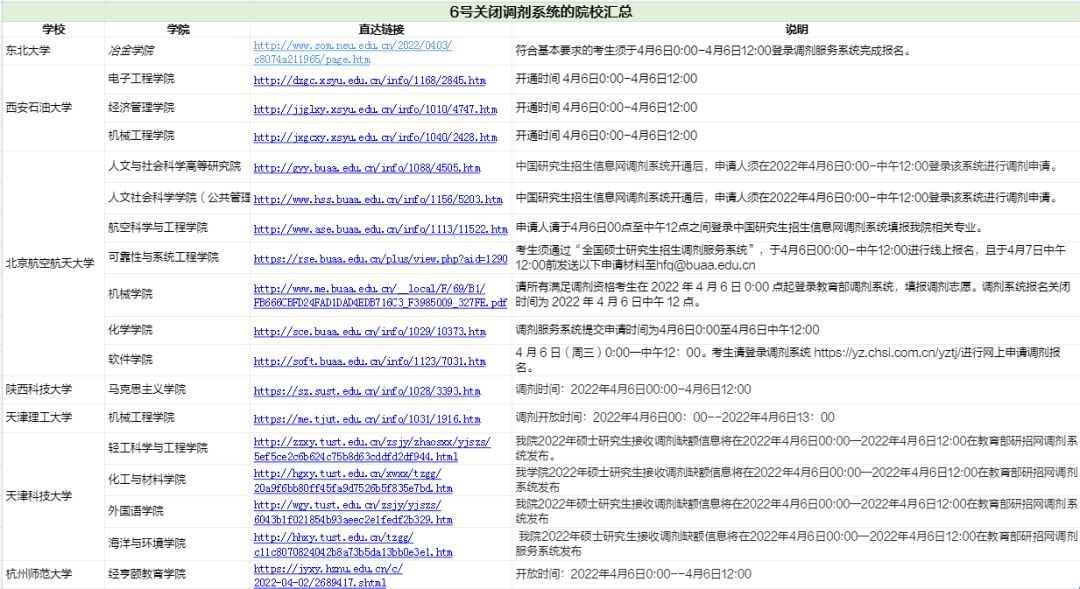Open the hhxy.tust.edu.cn link for 海洋与环境学院
The width and height of the screenshot is (1080, 589).
pos(353,545)
